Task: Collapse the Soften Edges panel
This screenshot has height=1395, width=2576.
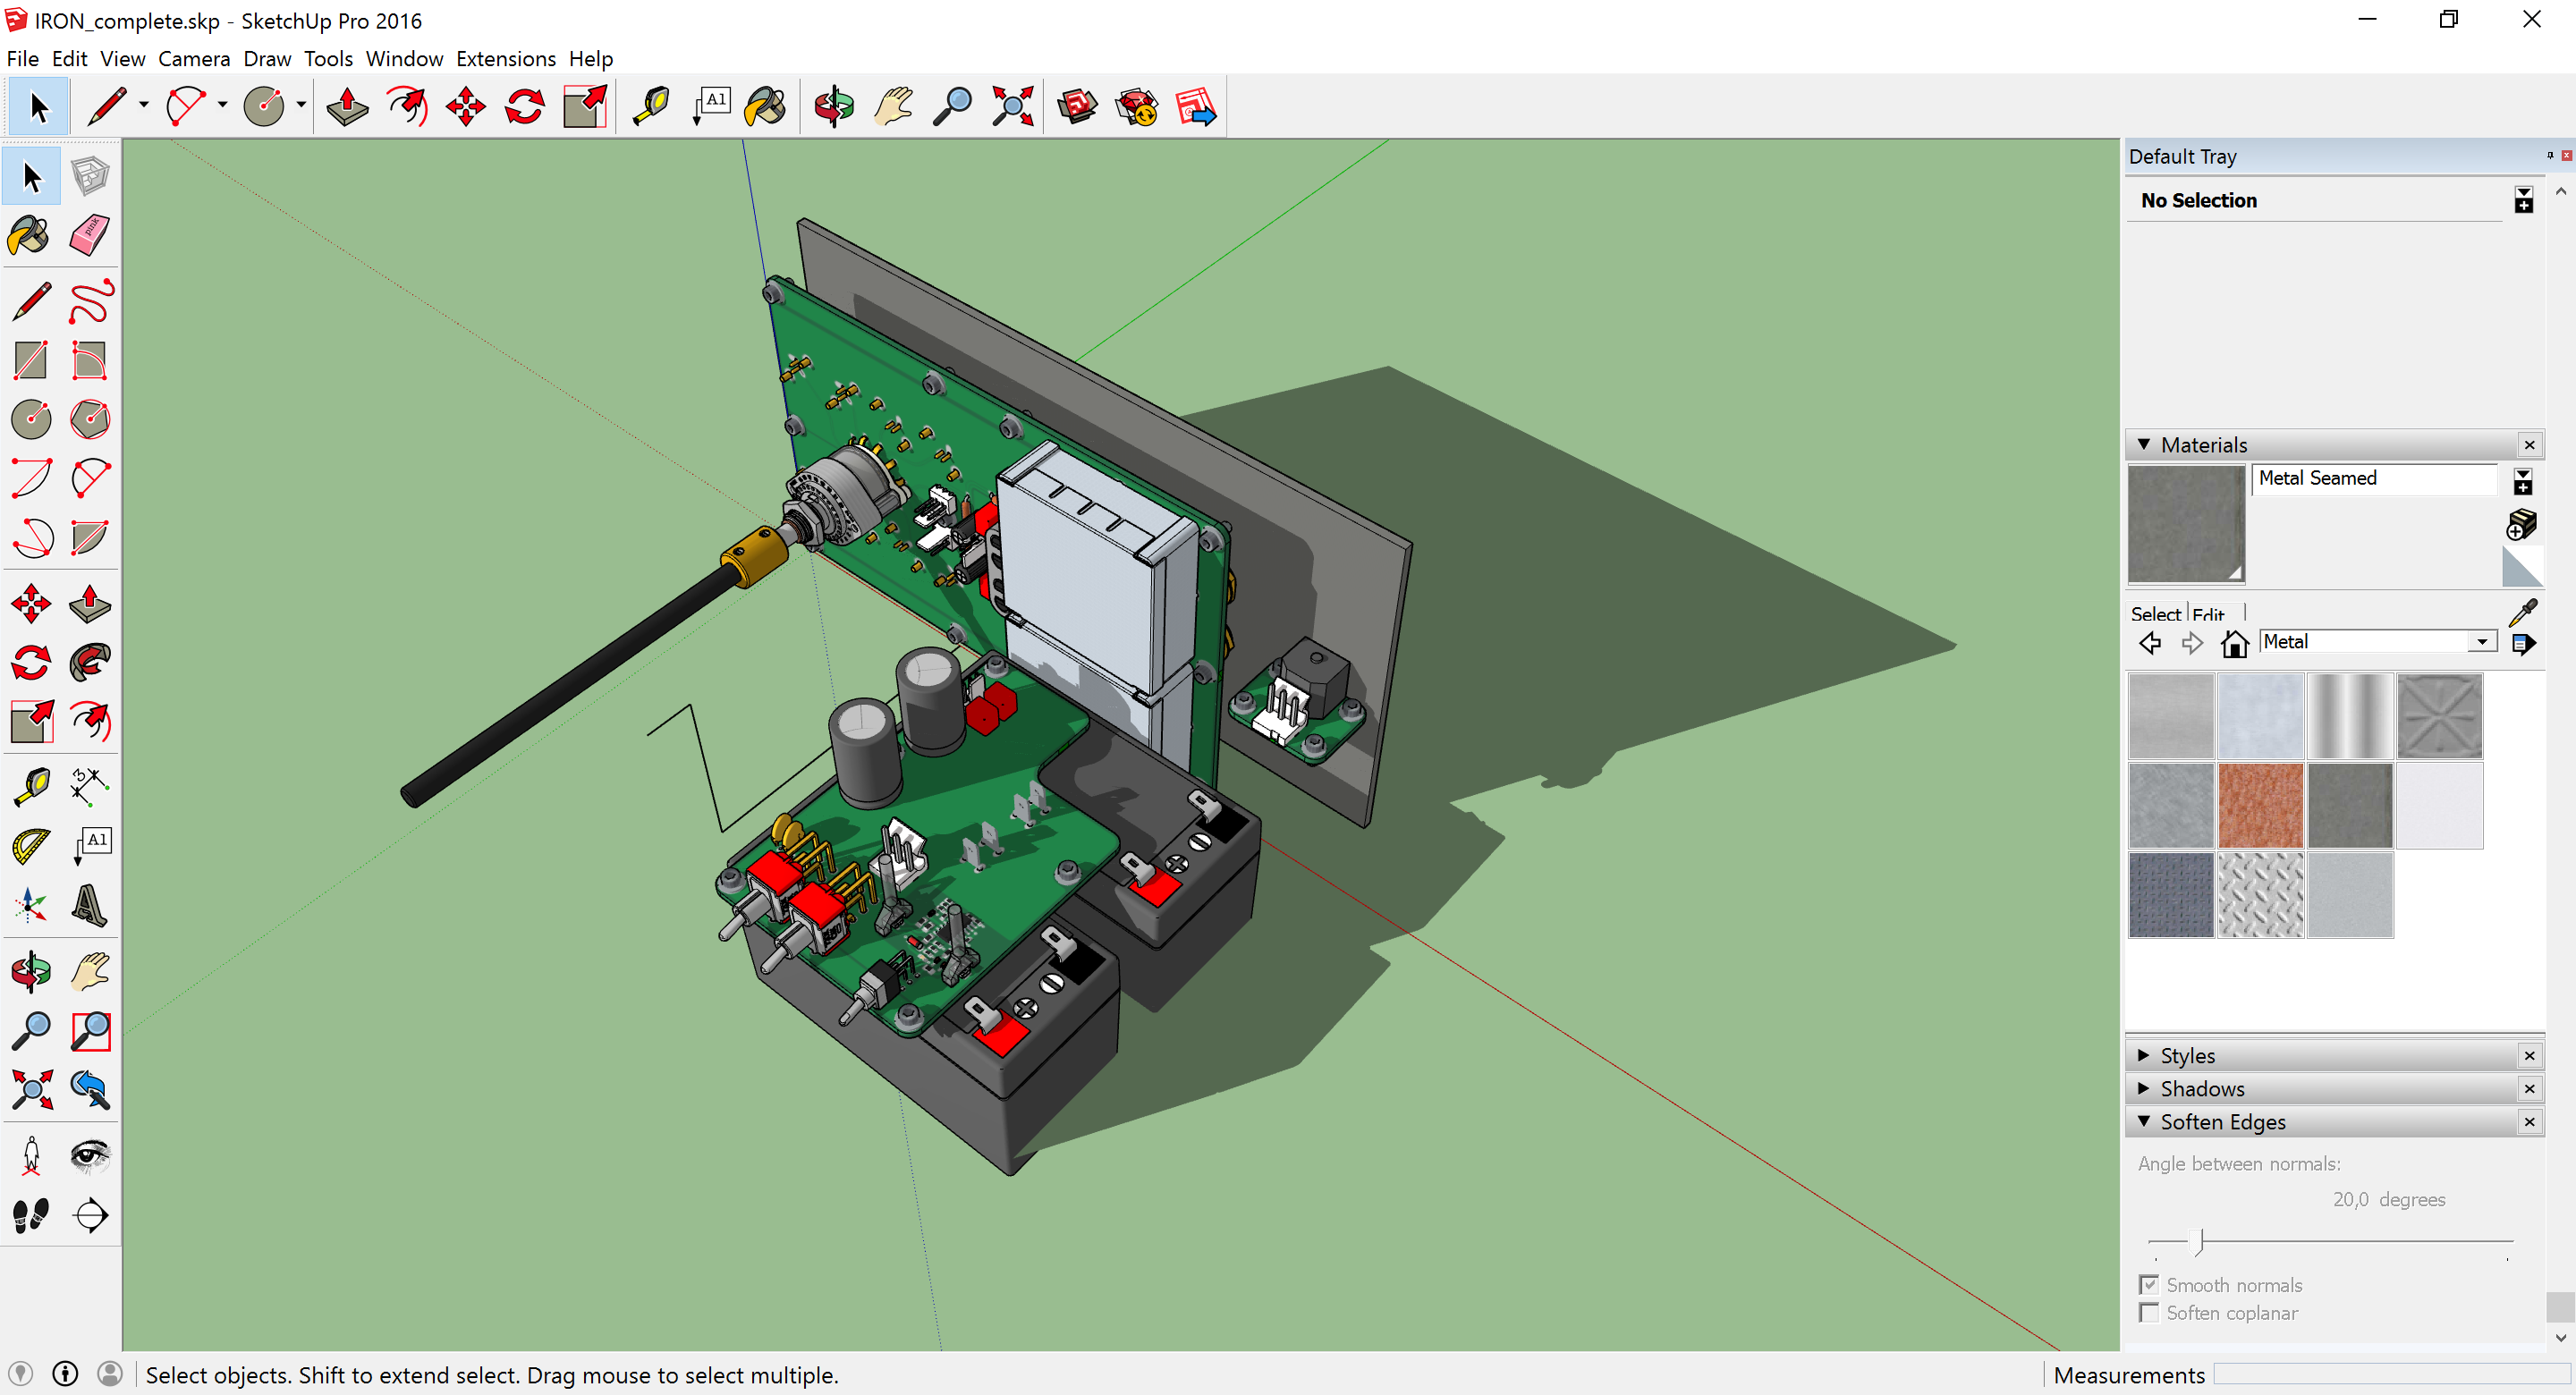Action: click(x=2144, y=1121)
